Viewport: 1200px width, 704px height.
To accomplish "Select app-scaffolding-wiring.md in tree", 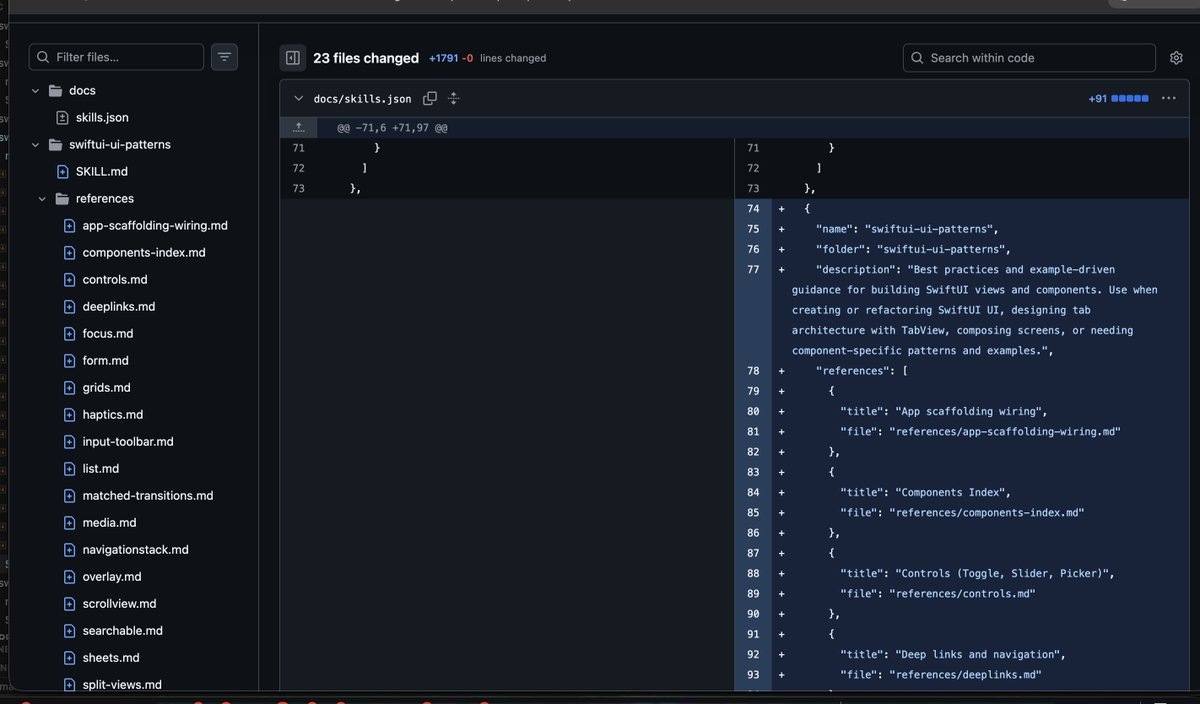I will click(155, 225).
